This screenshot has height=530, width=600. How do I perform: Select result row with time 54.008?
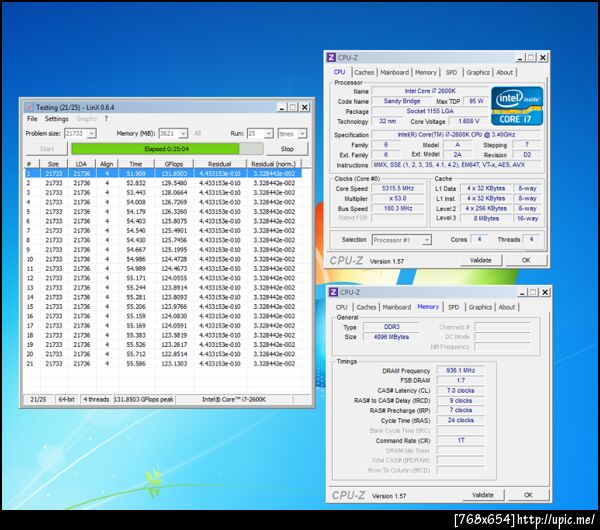163,202
